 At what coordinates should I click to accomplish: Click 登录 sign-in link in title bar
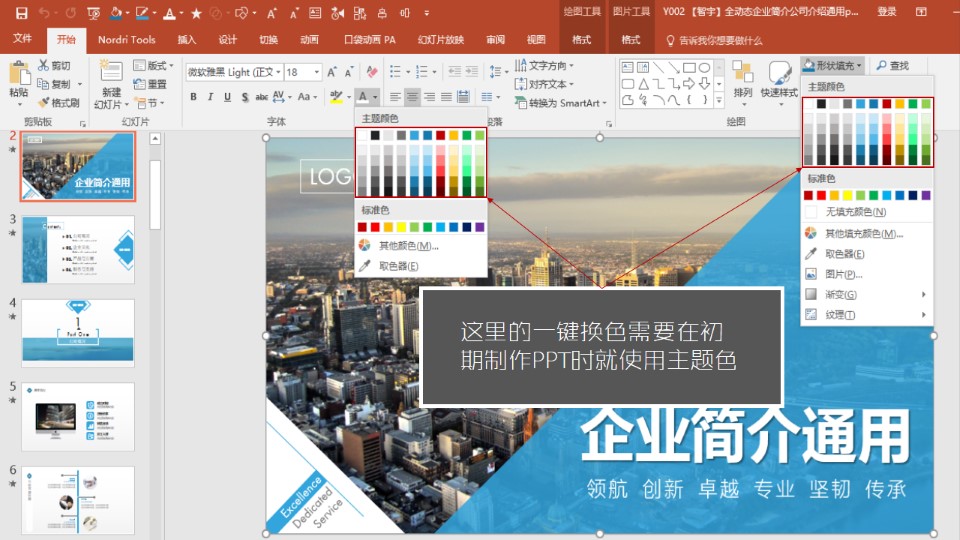pyautogui.click(x=887, y=12)
